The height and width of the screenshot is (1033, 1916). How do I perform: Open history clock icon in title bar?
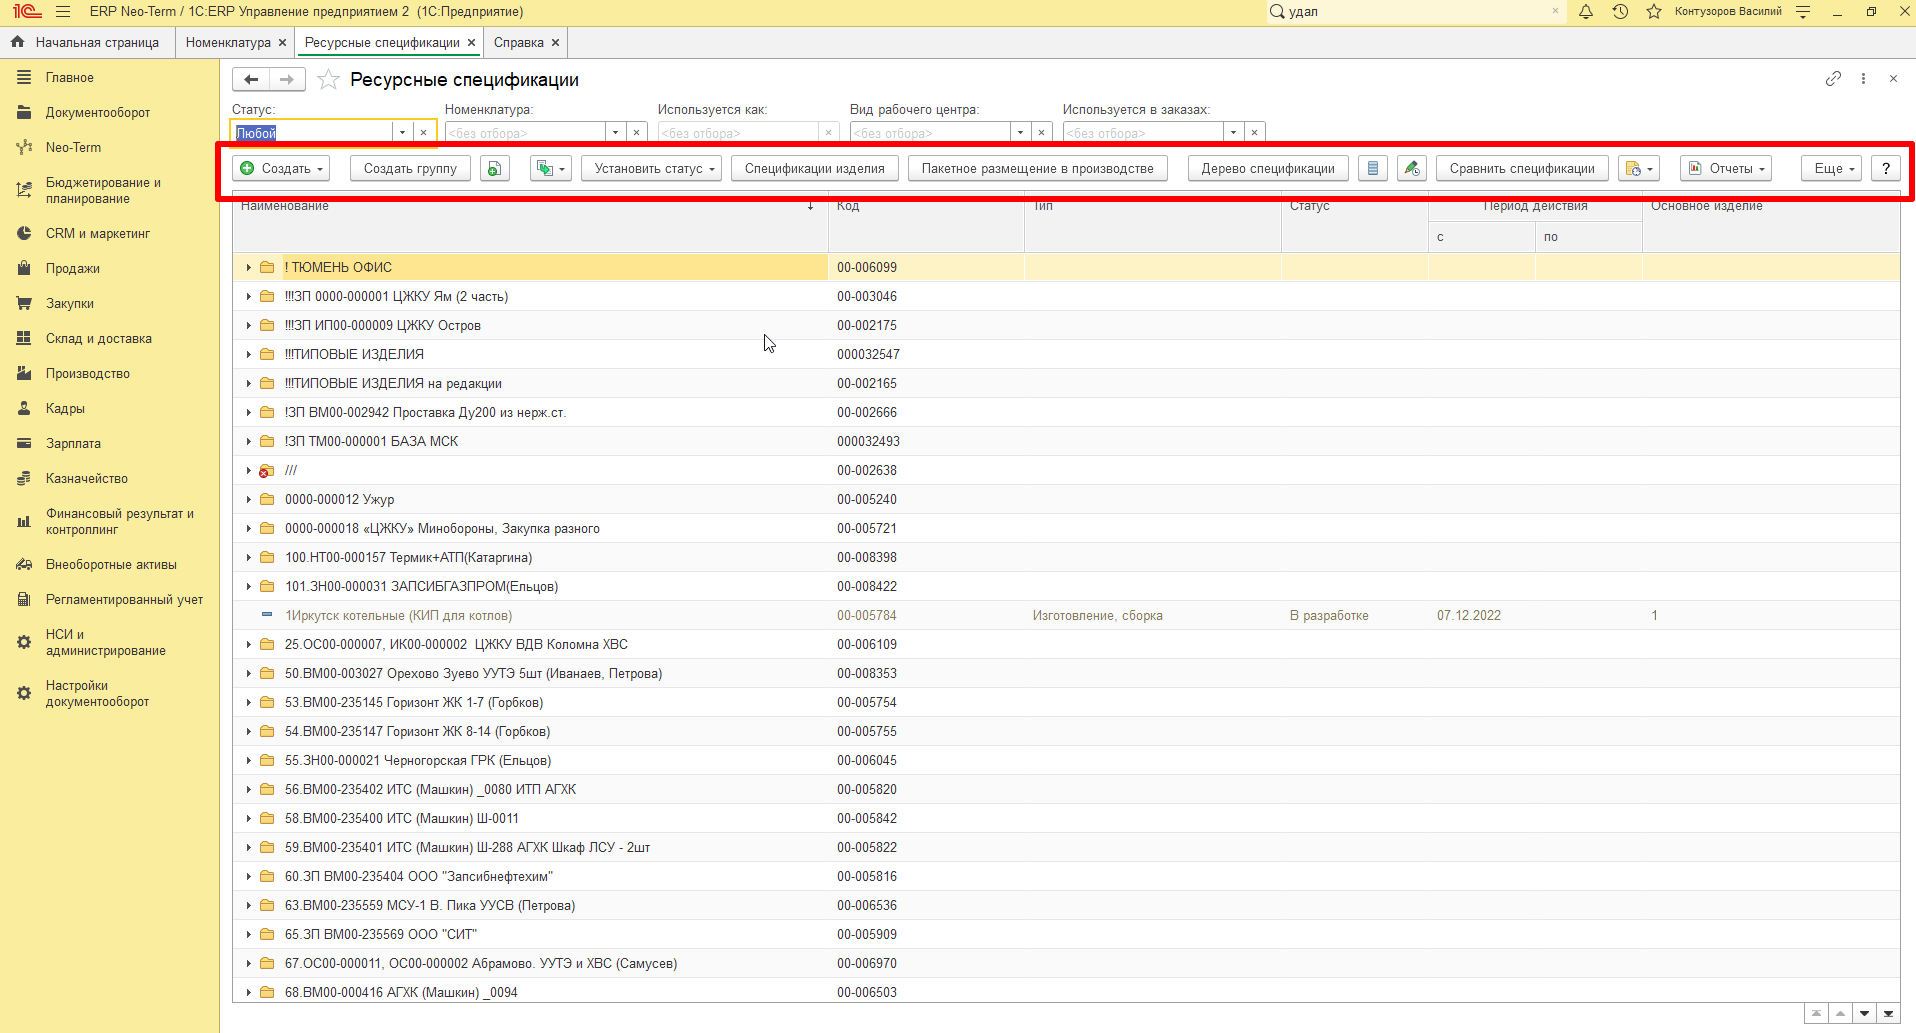pyautogui.click(x=1620, y=12)
